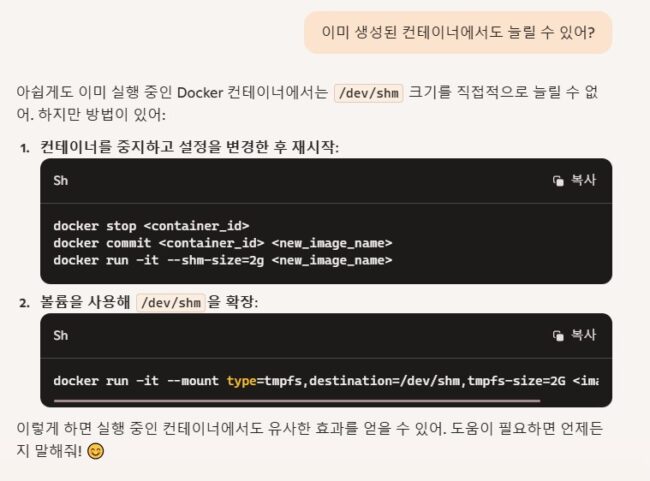Copy the docker stop/commit code block
650x481 pixels.
(575, 180)
